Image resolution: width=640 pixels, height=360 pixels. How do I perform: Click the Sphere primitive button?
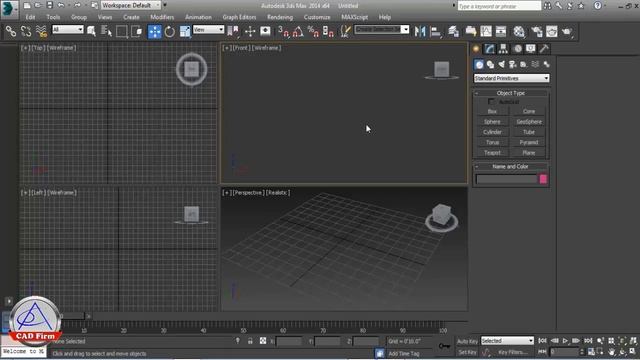click(x=493, y=122)
